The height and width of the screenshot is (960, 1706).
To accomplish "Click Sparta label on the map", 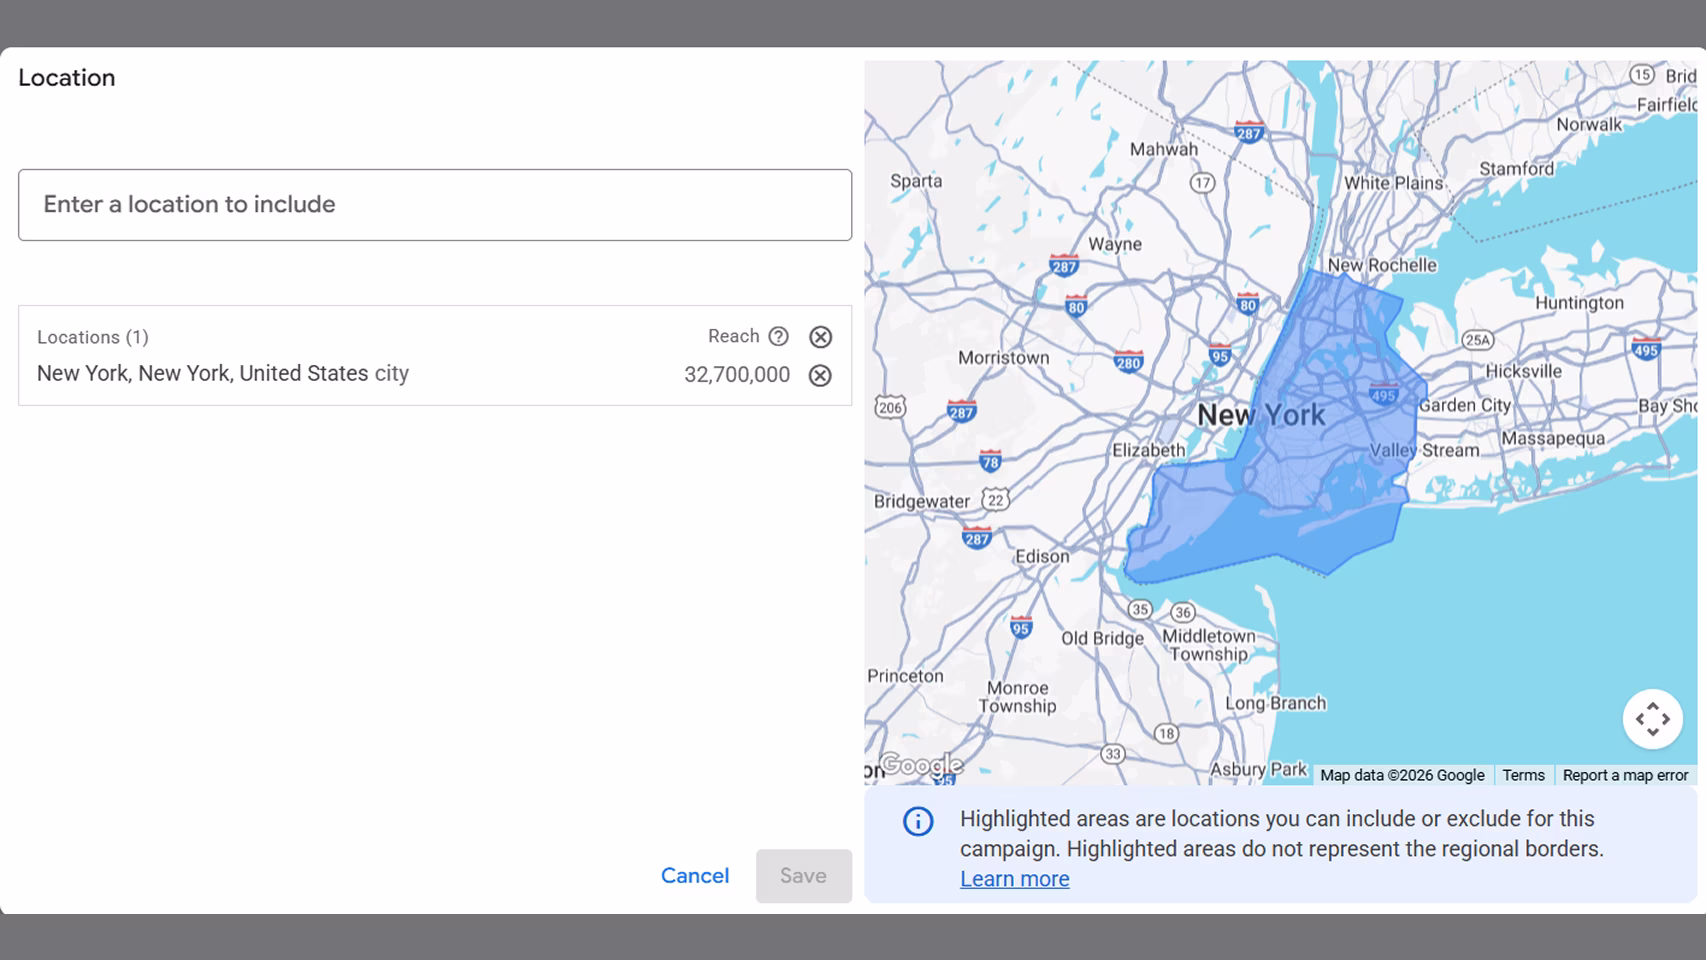I will click(916, 181).
